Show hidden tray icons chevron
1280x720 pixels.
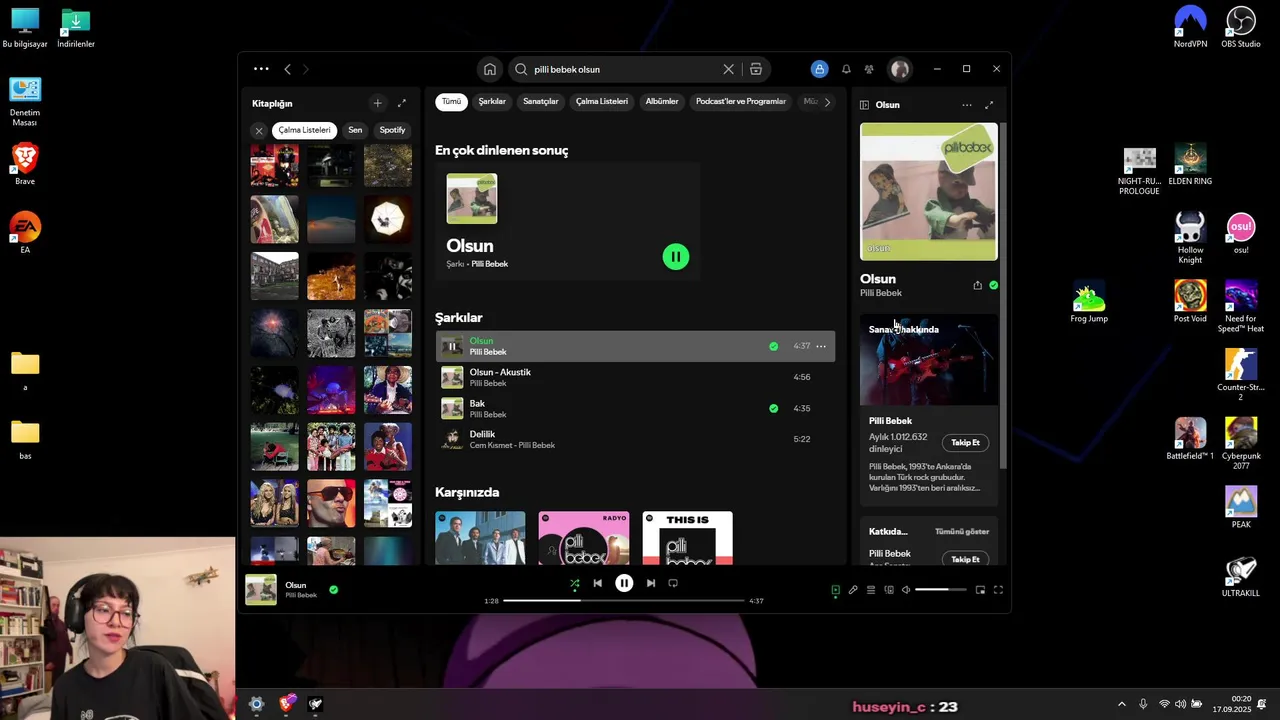pyautogui.click(x=1121, y=704)
